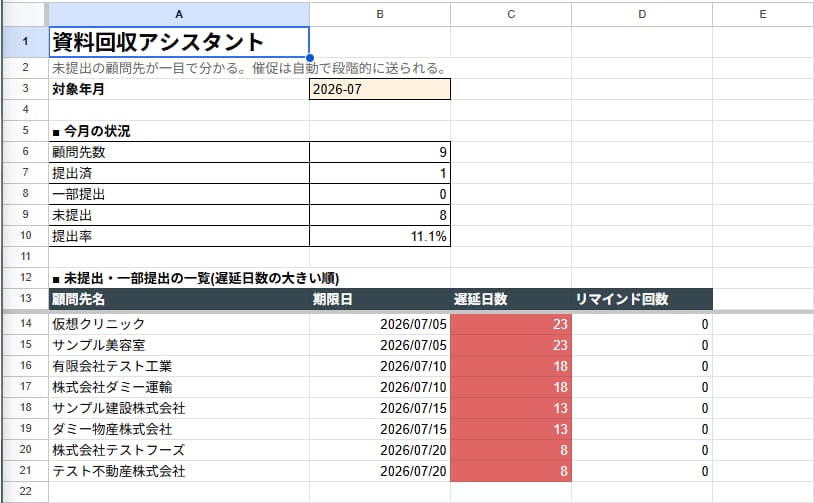Click the subtitle text in row 2

click(249, 68)
